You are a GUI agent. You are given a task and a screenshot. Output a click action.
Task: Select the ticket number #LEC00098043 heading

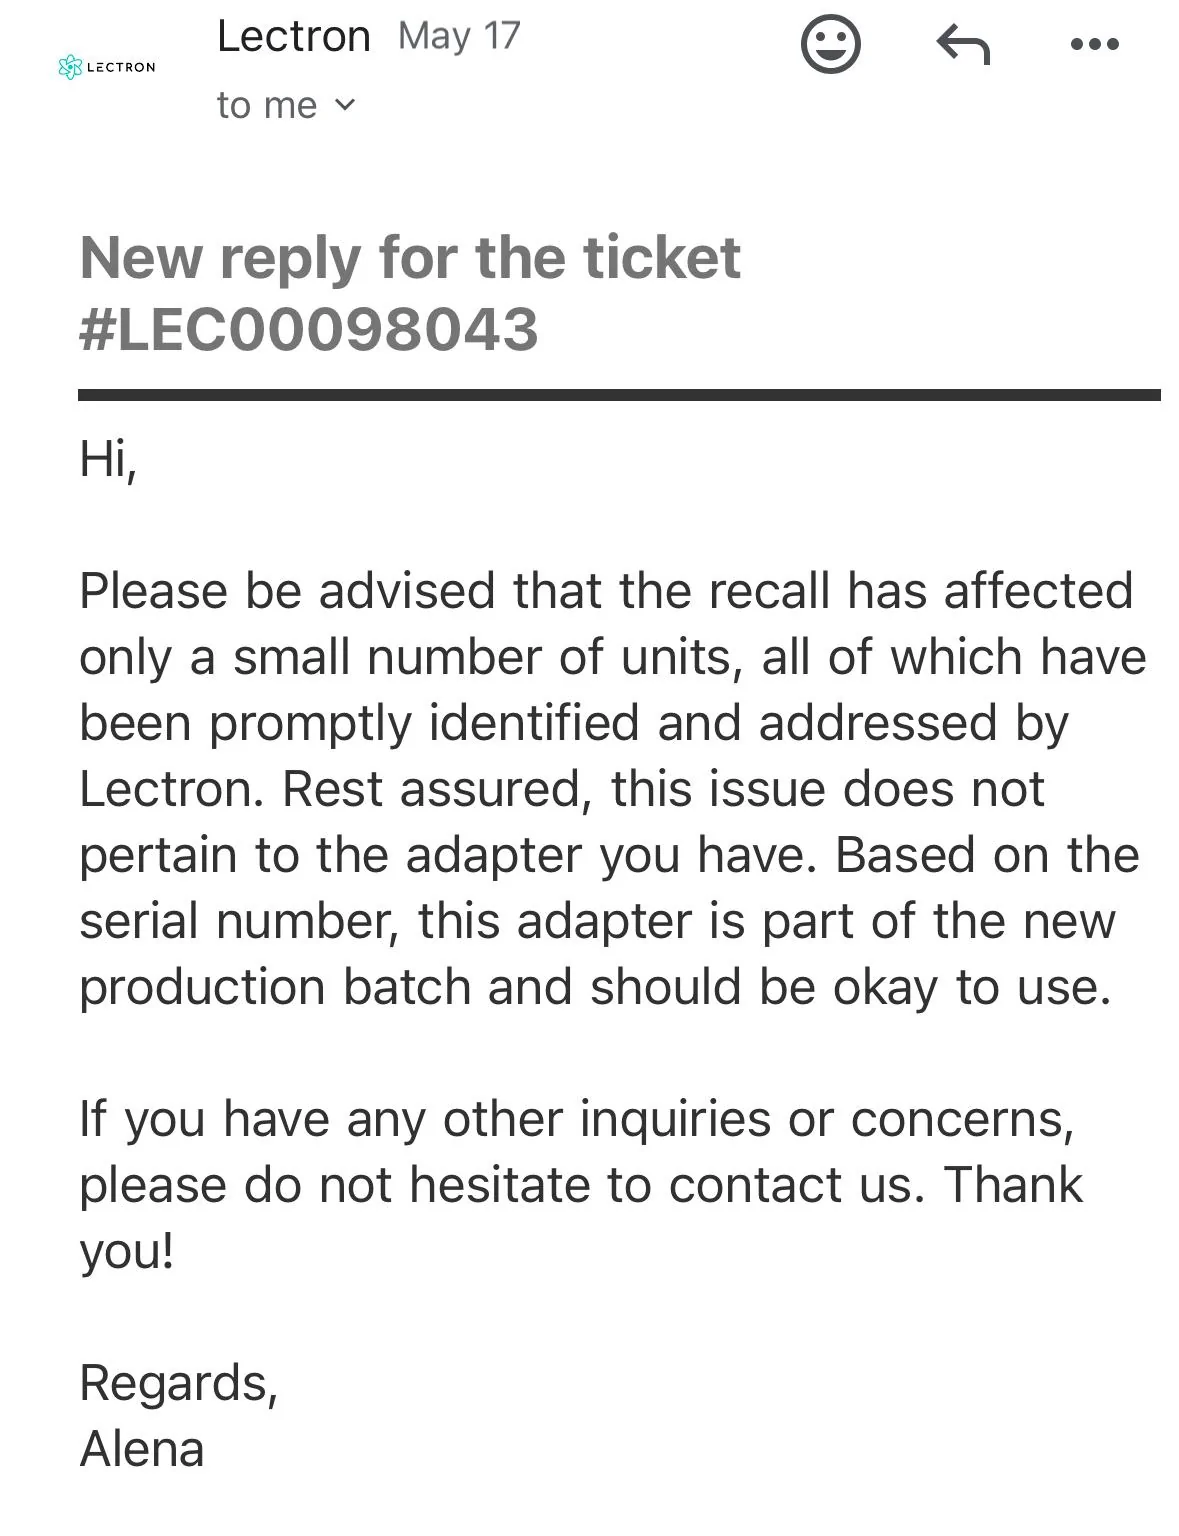(309, 330)
